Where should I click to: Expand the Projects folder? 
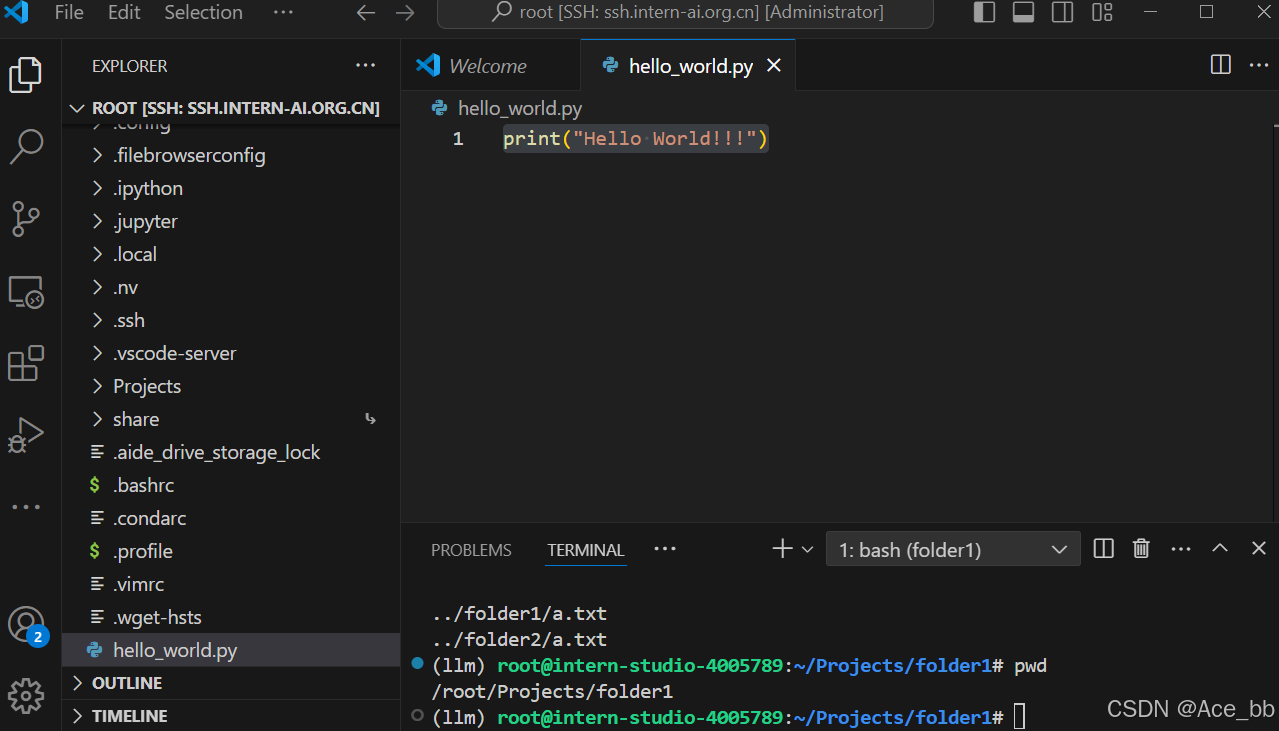[231, 387]
